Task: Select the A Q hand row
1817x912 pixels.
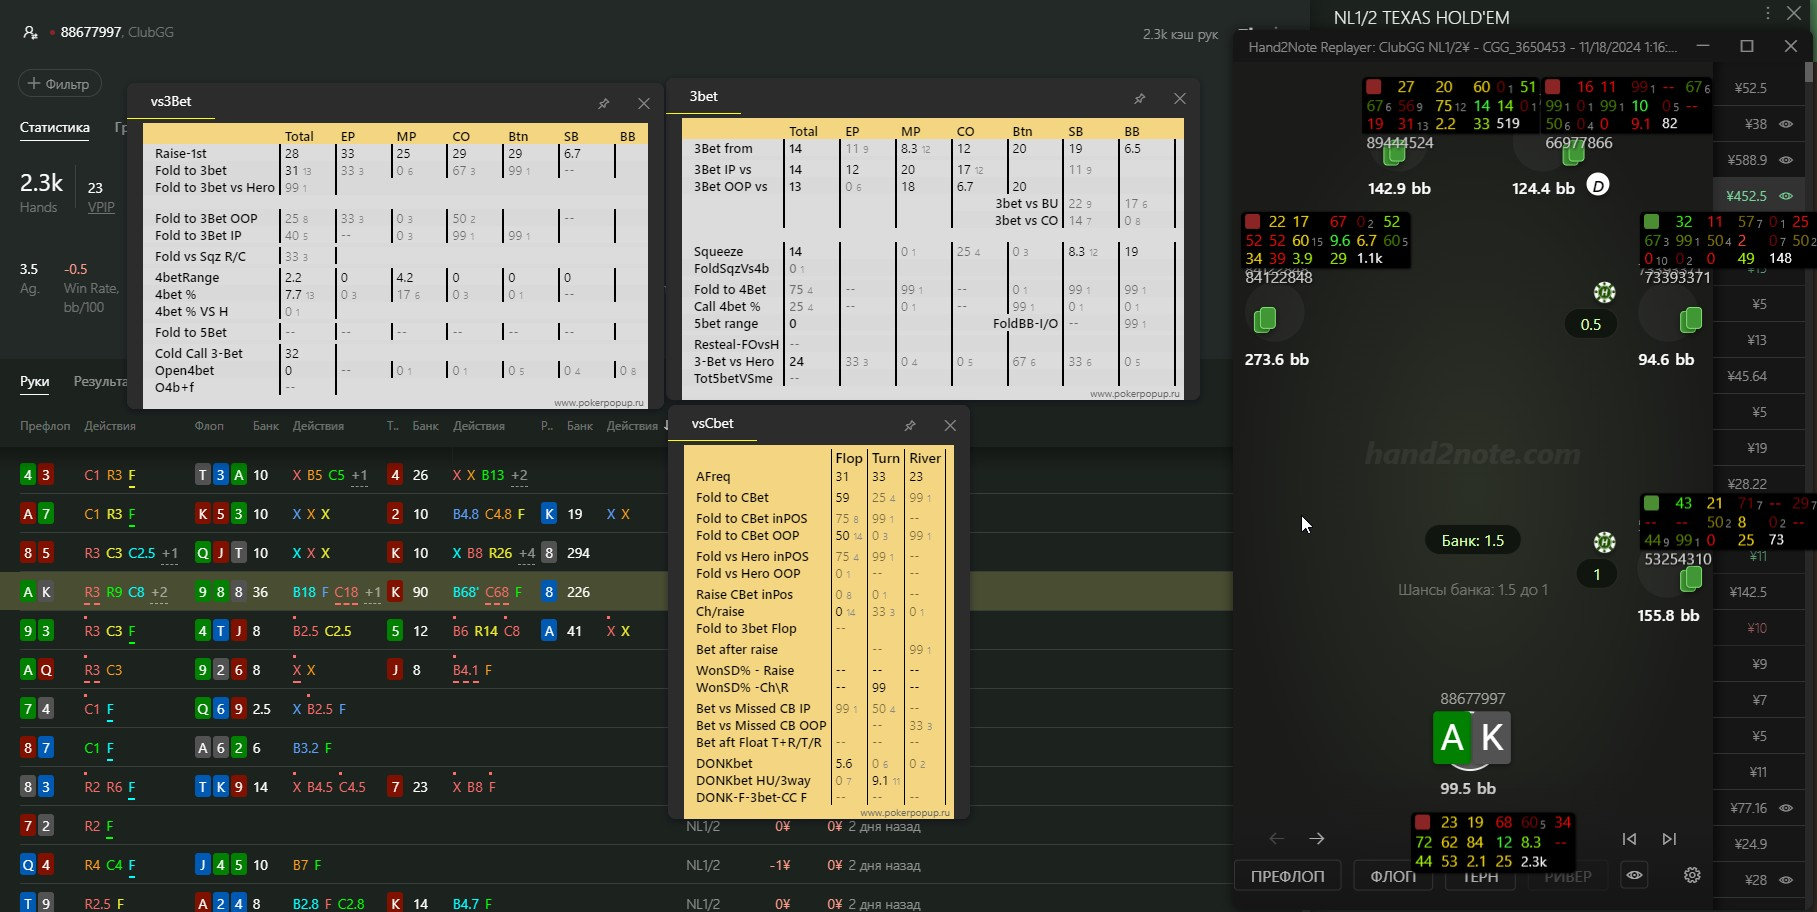Action: (x=334, y=670)
